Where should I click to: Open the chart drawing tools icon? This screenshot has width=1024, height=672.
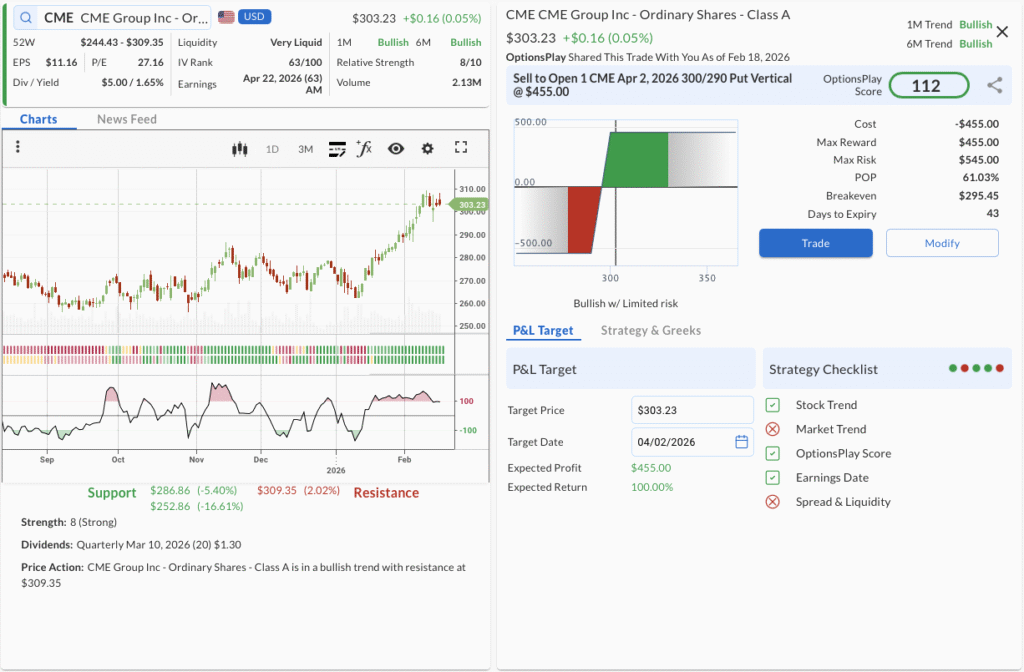pyautogui.click(x=337, y=149)
